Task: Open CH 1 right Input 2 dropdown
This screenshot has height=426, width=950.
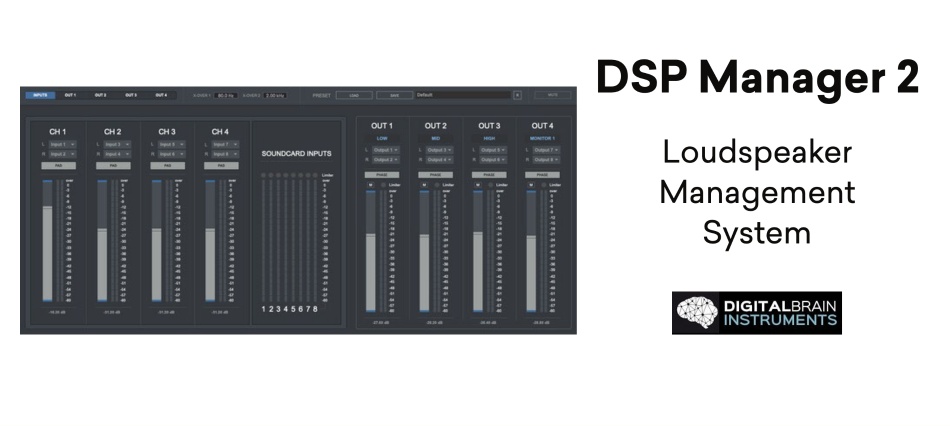Action: coord(62,154)
